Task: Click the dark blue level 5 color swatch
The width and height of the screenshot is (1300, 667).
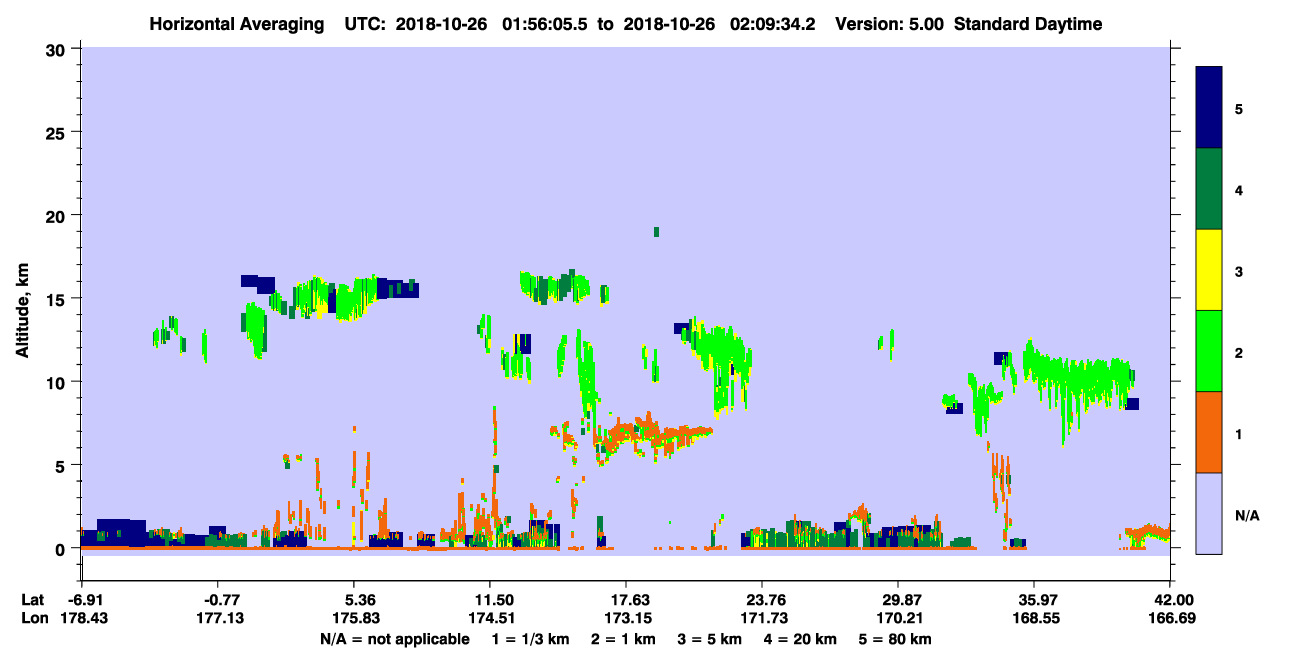Action: pyautogui.click(x=1209, y=108)
